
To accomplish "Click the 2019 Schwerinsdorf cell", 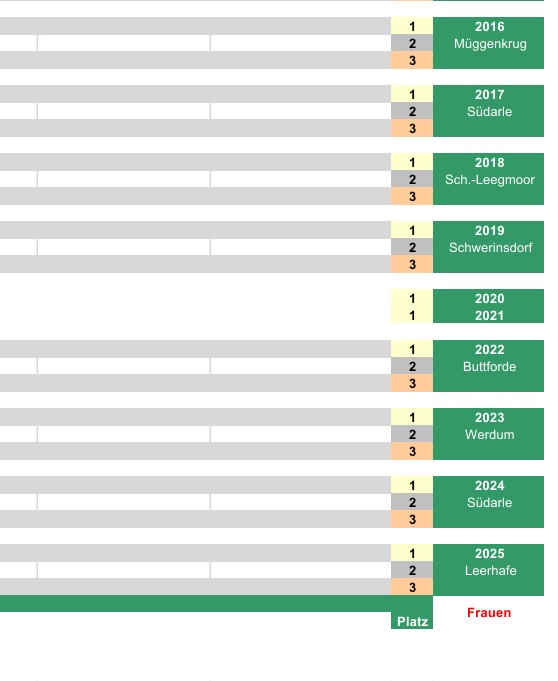I will pos(489,247).
